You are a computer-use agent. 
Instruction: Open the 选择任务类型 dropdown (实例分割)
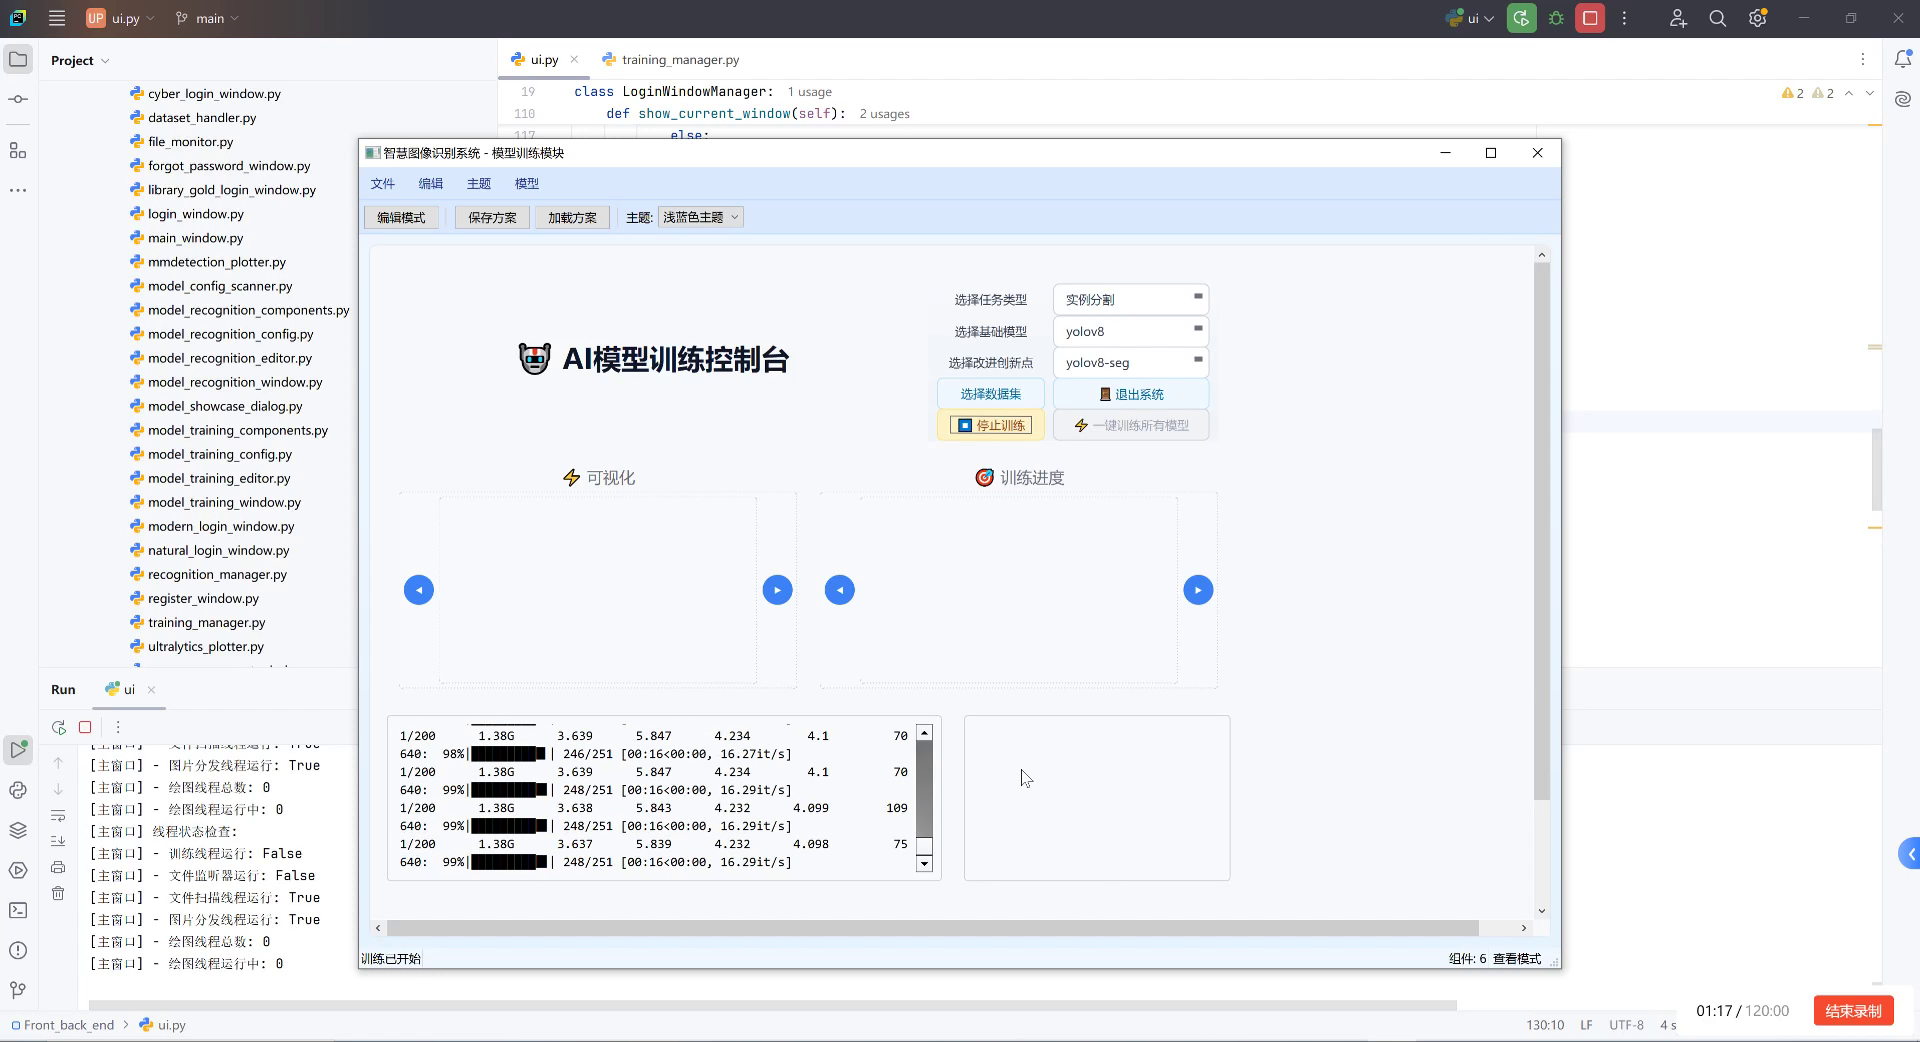click(1131, 299)
